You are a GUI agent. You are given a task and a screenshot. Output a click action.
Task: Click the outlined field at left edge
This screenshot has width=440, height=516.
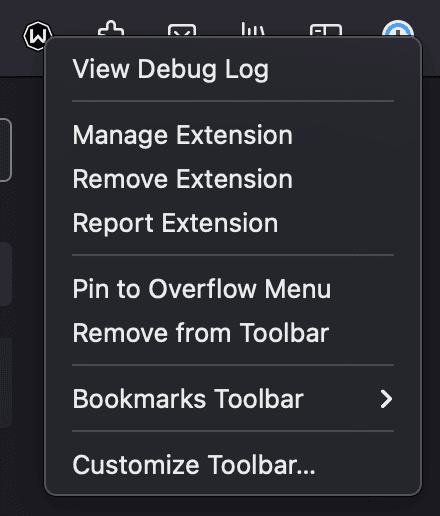pyautogui.click(x=6, y=150)
